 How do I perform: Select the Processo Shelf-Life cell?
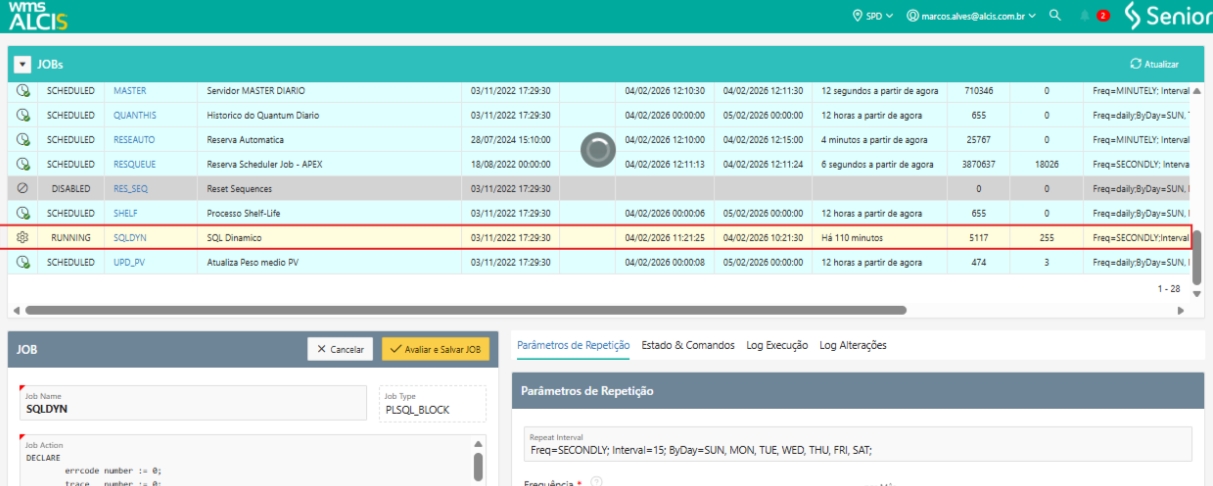[x=330, y=213]
